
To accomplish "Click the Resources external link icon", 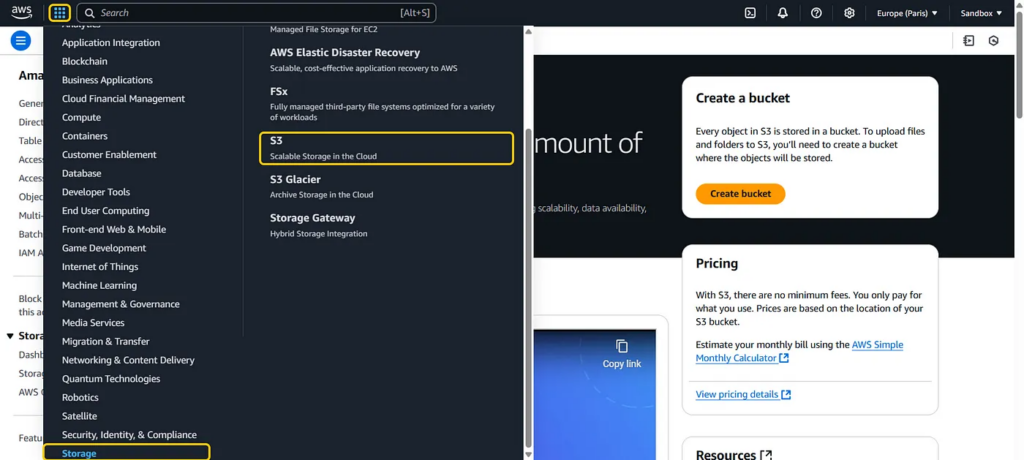I will (767, 455).
